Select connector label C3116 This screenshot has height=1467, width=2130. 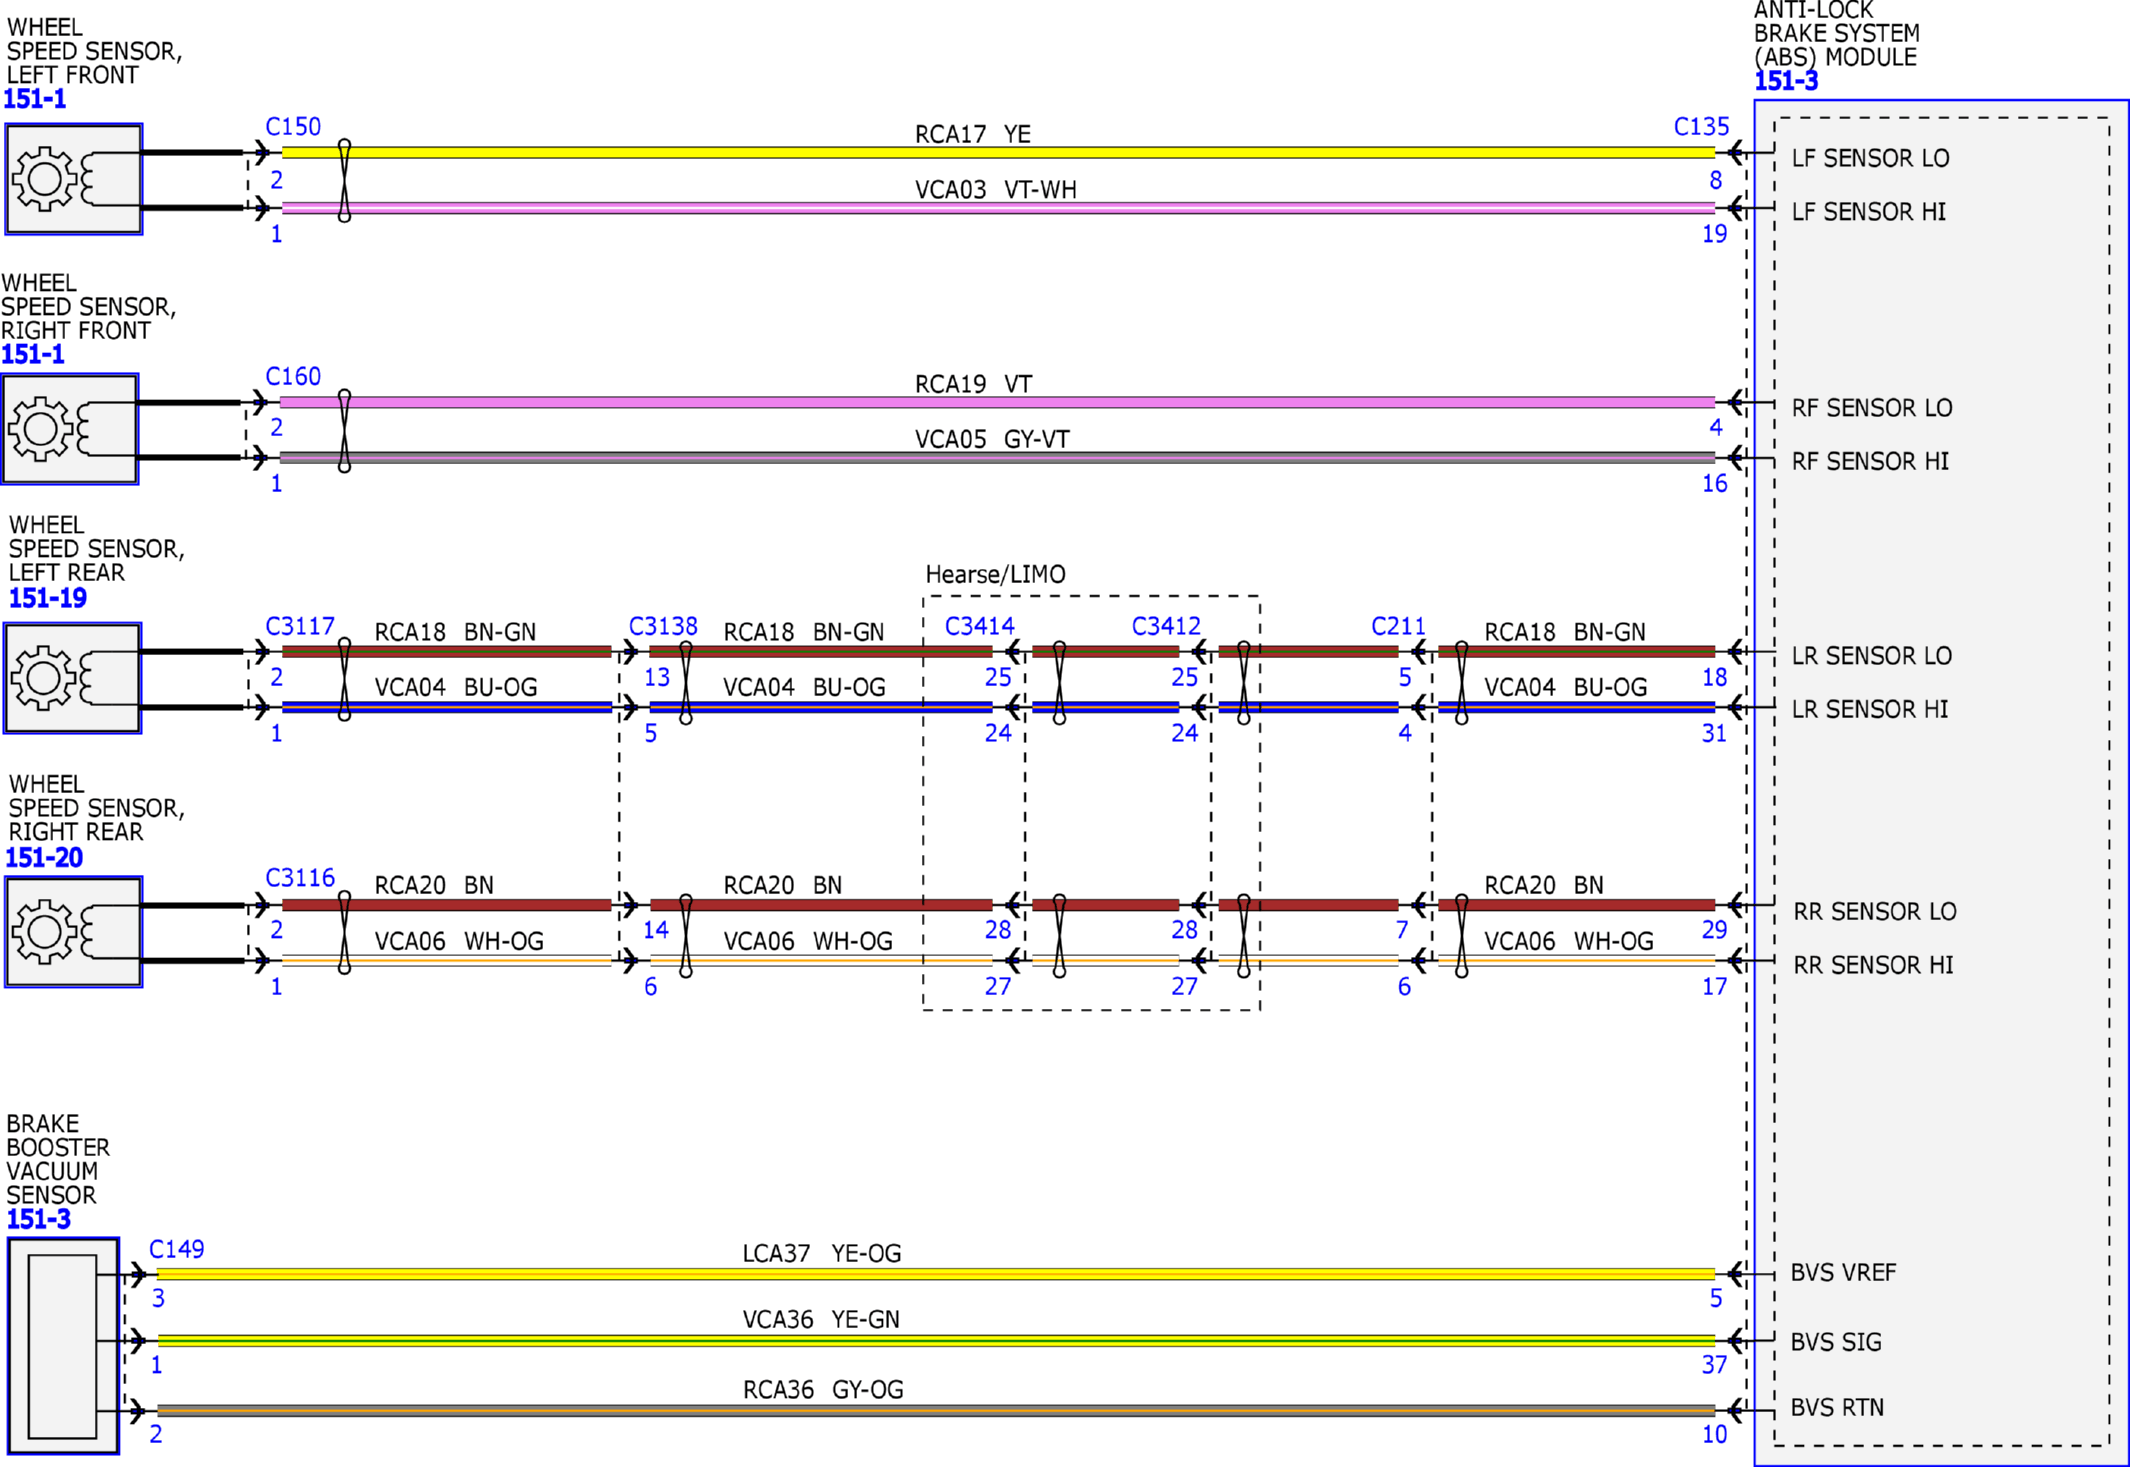300,878
